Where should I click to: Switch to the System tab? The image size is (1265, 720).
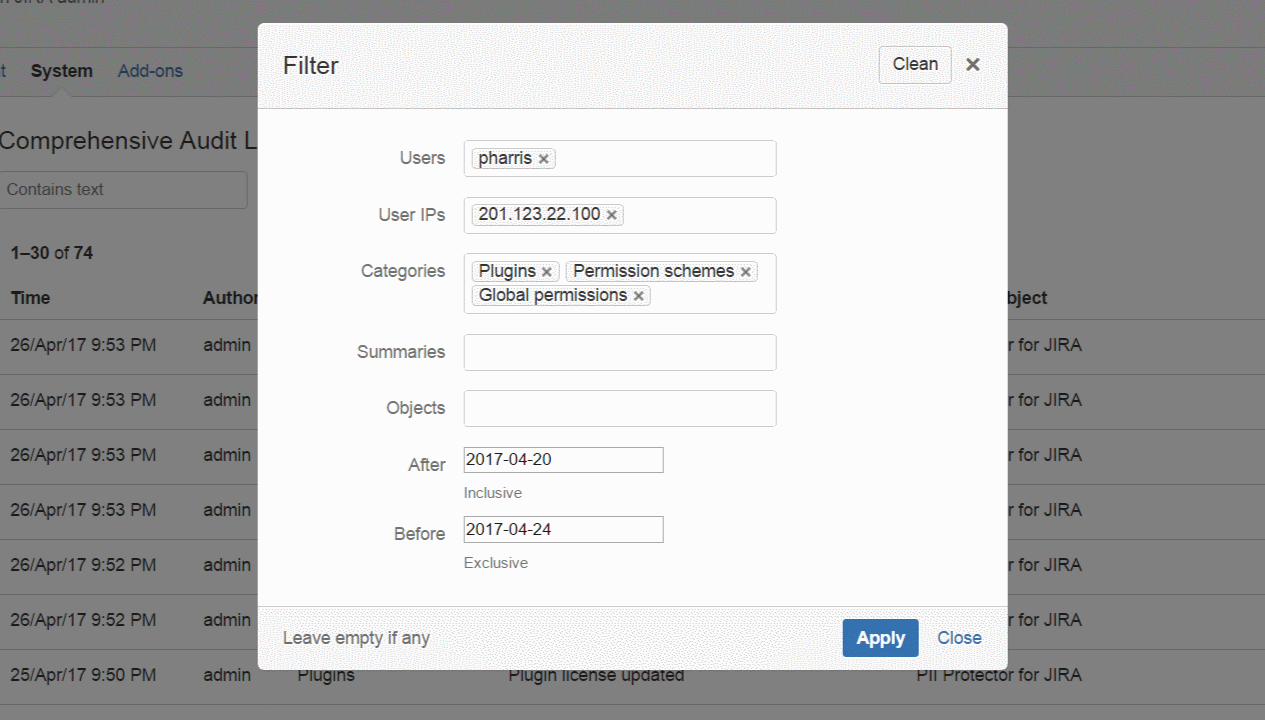coord(62,71)
